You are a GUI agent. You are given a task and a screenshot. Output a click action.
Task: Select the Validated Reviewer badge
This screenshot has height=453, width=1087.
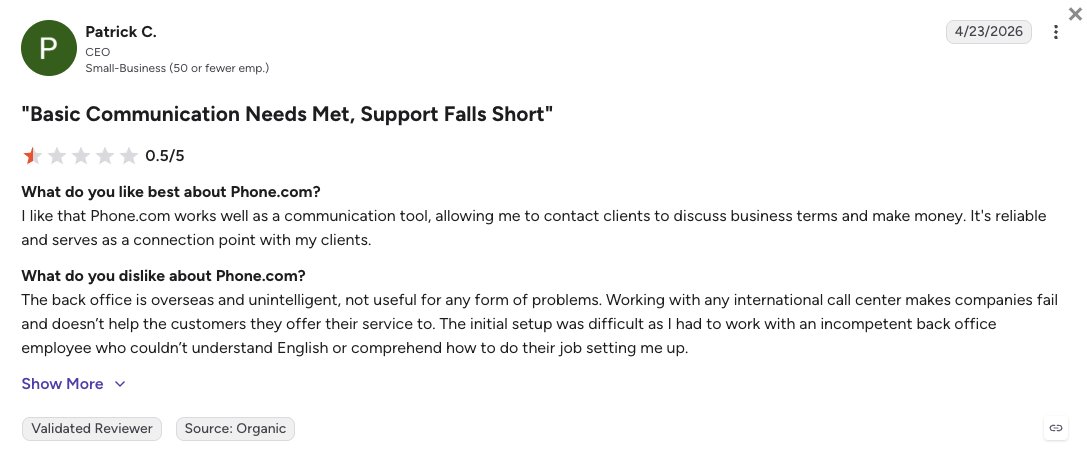pos(92,429)
